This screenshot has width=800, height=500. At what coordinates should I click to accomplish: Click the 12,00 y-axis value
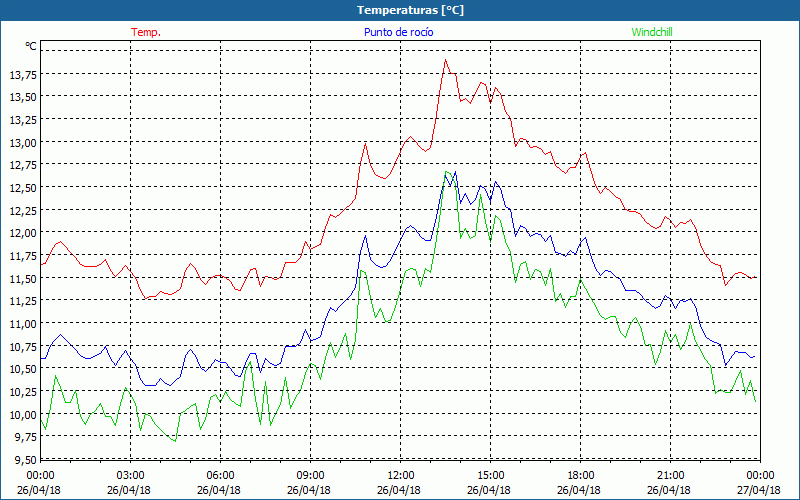[23, 233]
